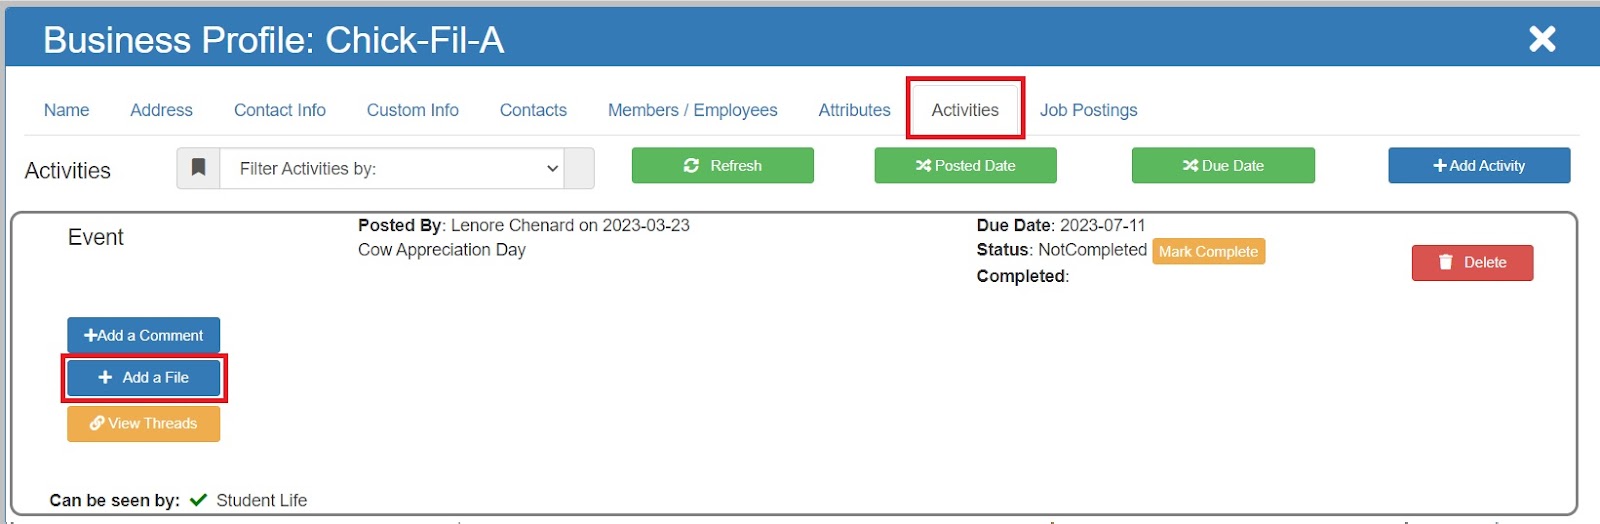Viewport: 1600px width, 524px height.
Task: Switch to the Attributes tab
Action: click(854, 110)
